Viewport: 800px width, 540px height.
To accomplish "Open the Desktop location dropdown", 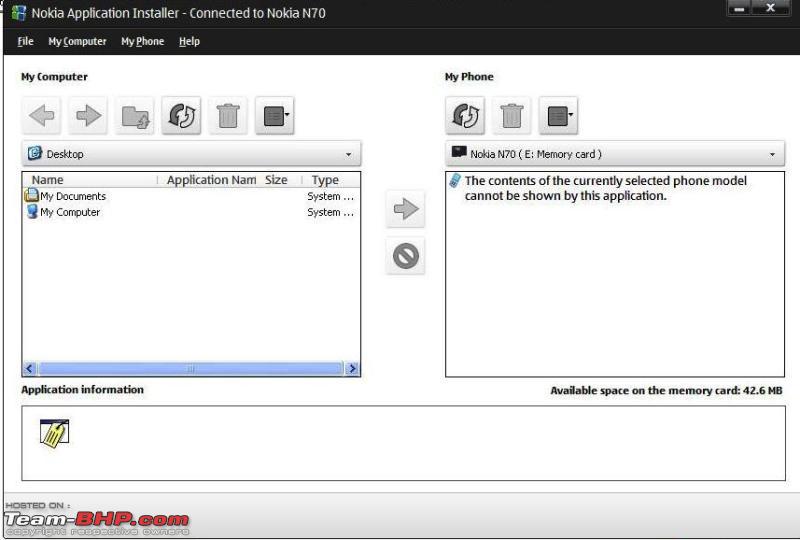I will click(191, 154).
